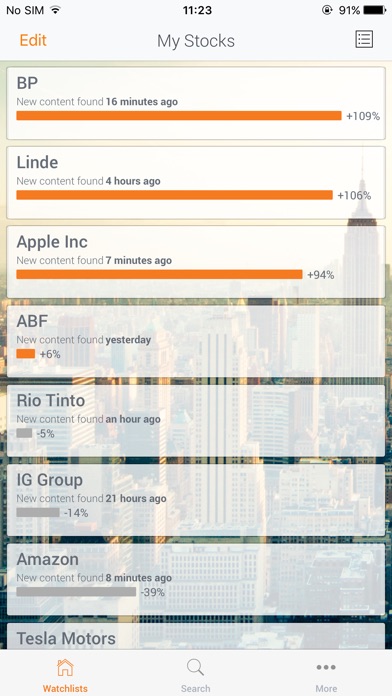Open the ABF stock entry

point(196,341)
